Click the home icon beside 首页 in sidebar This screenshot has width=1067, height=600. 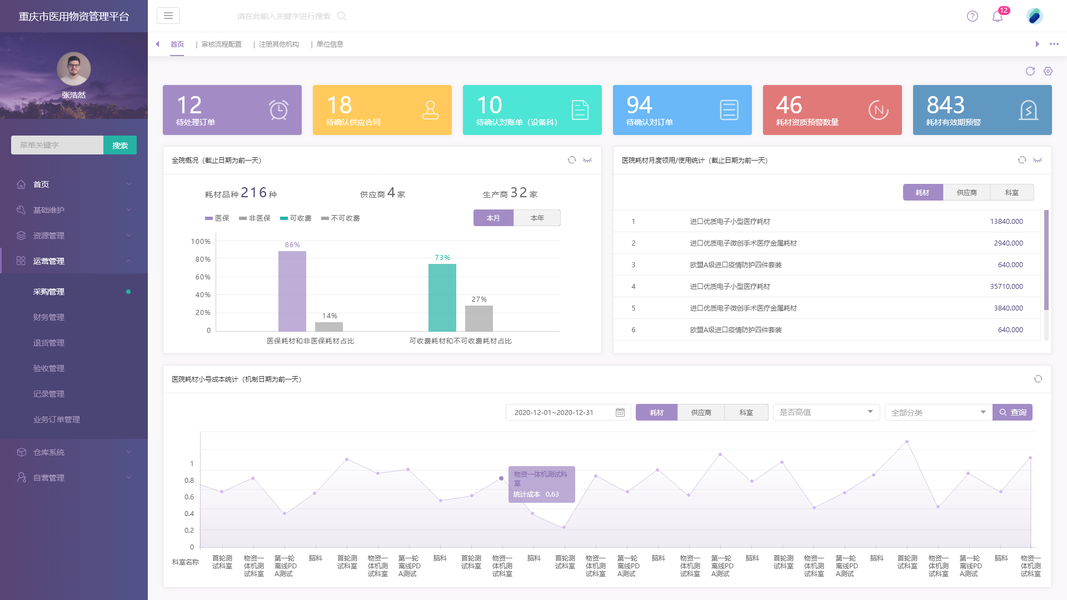pyautogui.click(x=21, y=184)
